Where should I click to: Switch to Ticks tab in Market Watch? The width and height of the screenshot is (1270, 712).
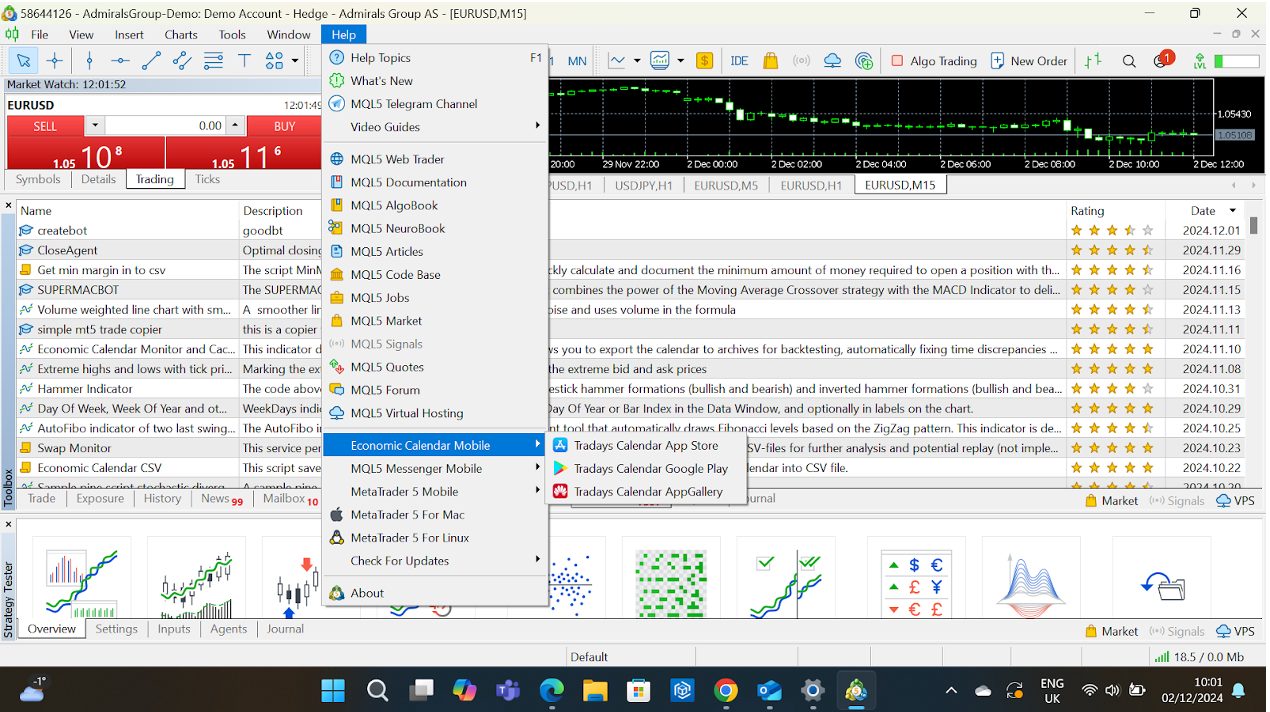(x=207, y=179)
